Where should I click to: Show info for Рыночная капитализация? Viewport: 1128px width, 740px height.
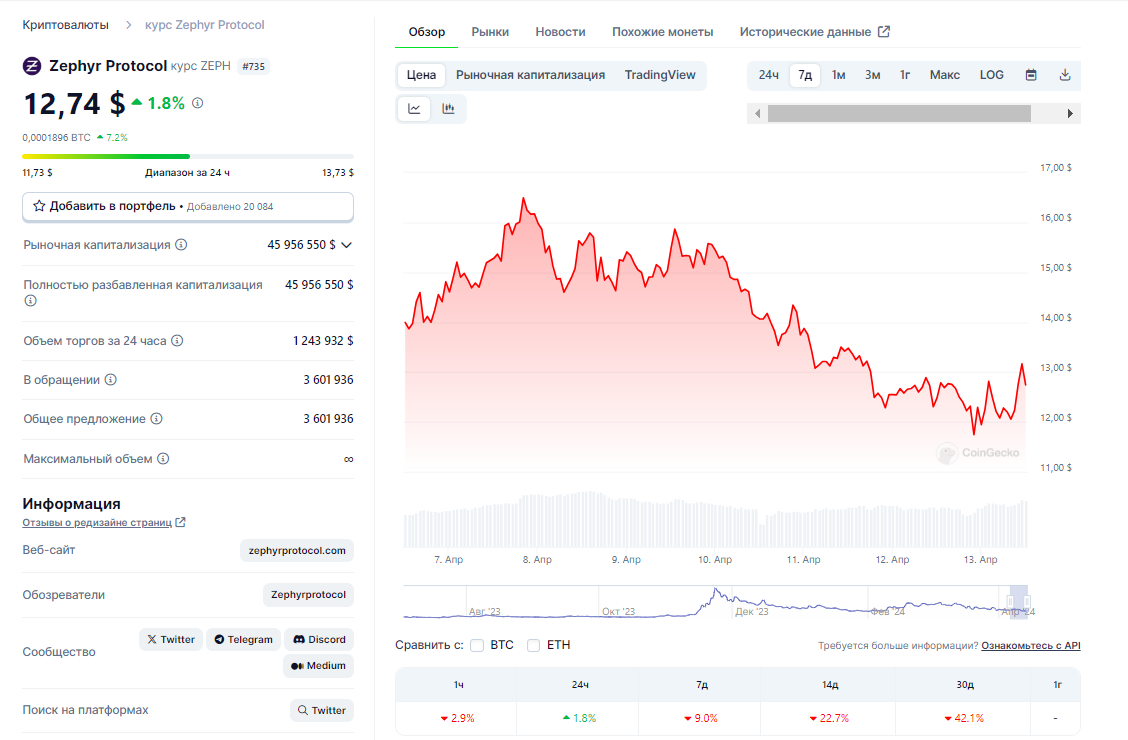[181, 245]
